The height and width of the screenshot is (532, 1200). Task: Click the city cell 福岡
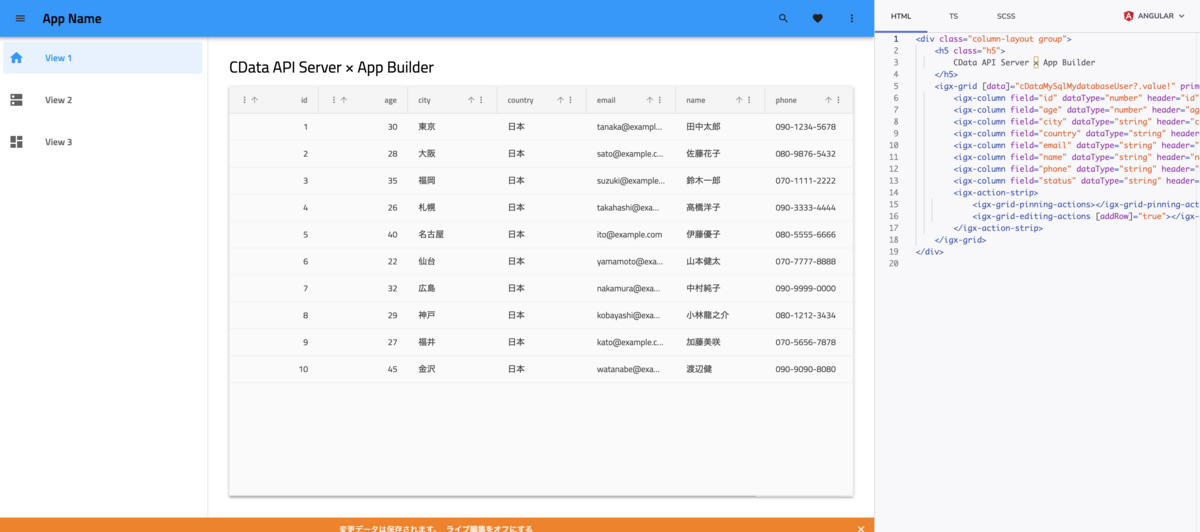426,181
